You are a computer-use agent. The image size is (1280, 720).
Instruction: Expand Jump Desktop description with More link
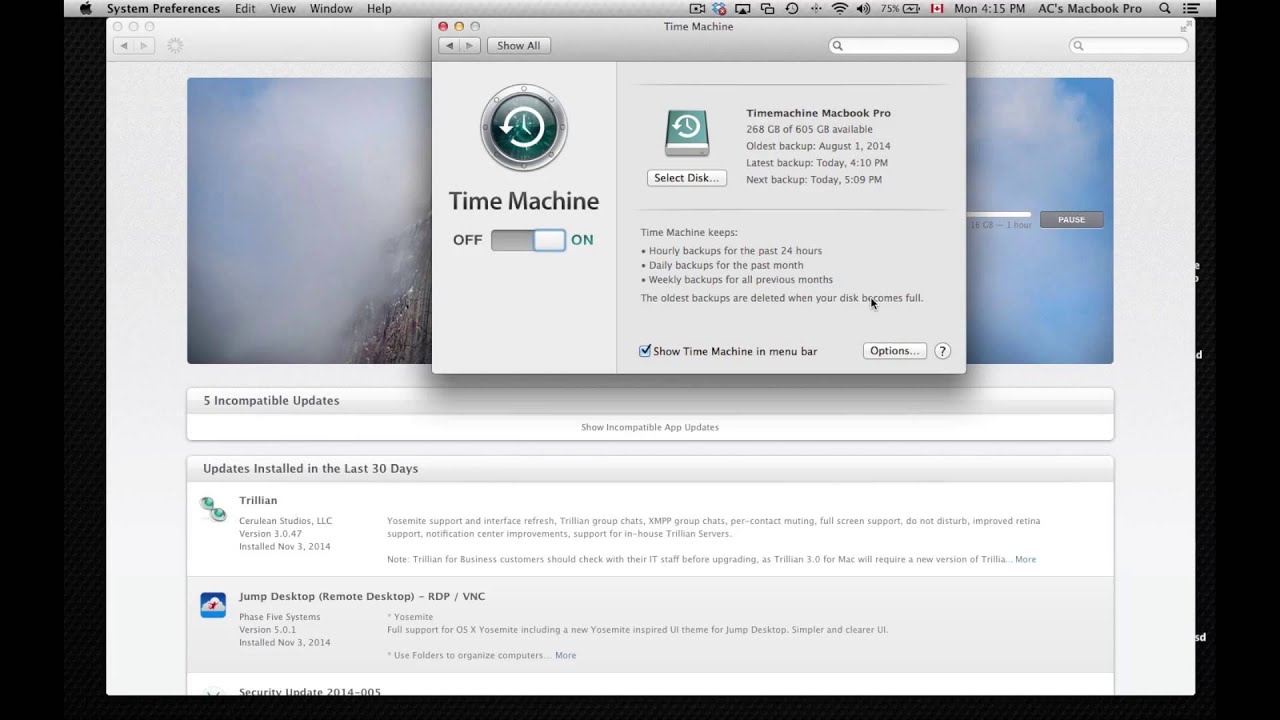click(x=565, y=655)
